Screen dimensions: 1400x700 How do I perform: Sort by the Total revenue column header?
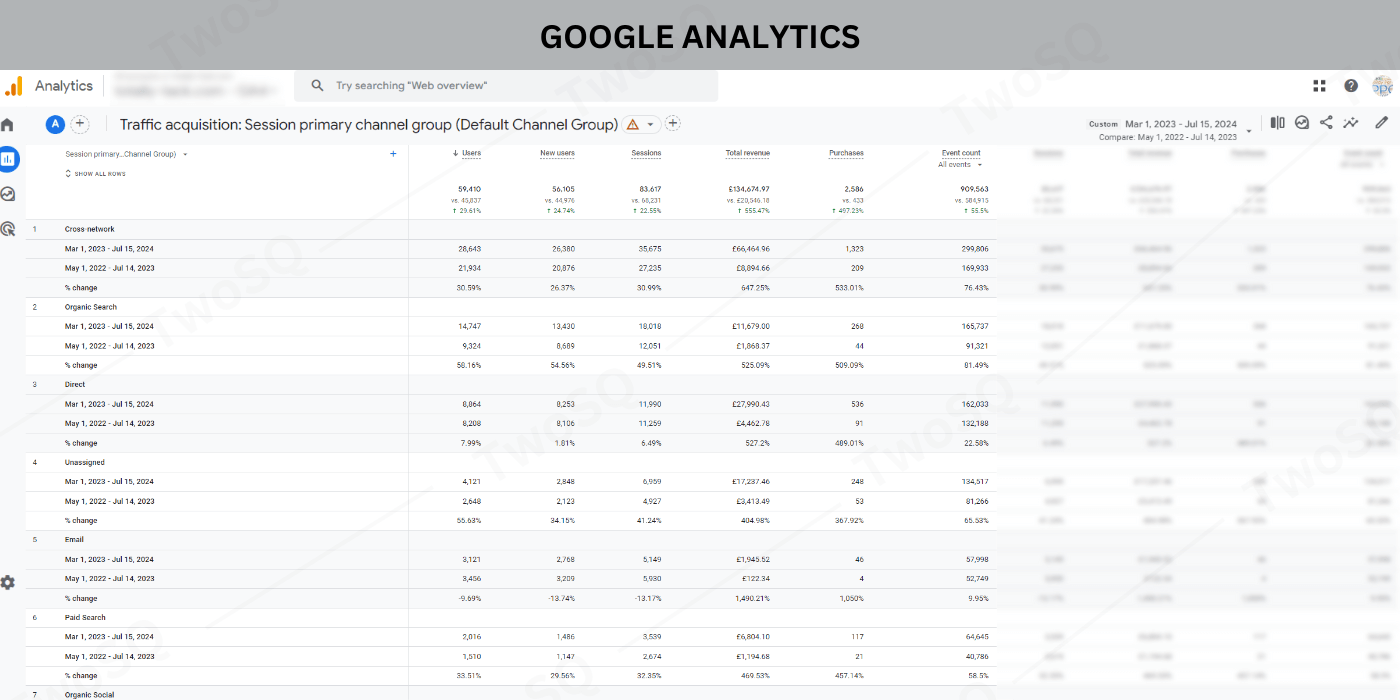point(747,153)
